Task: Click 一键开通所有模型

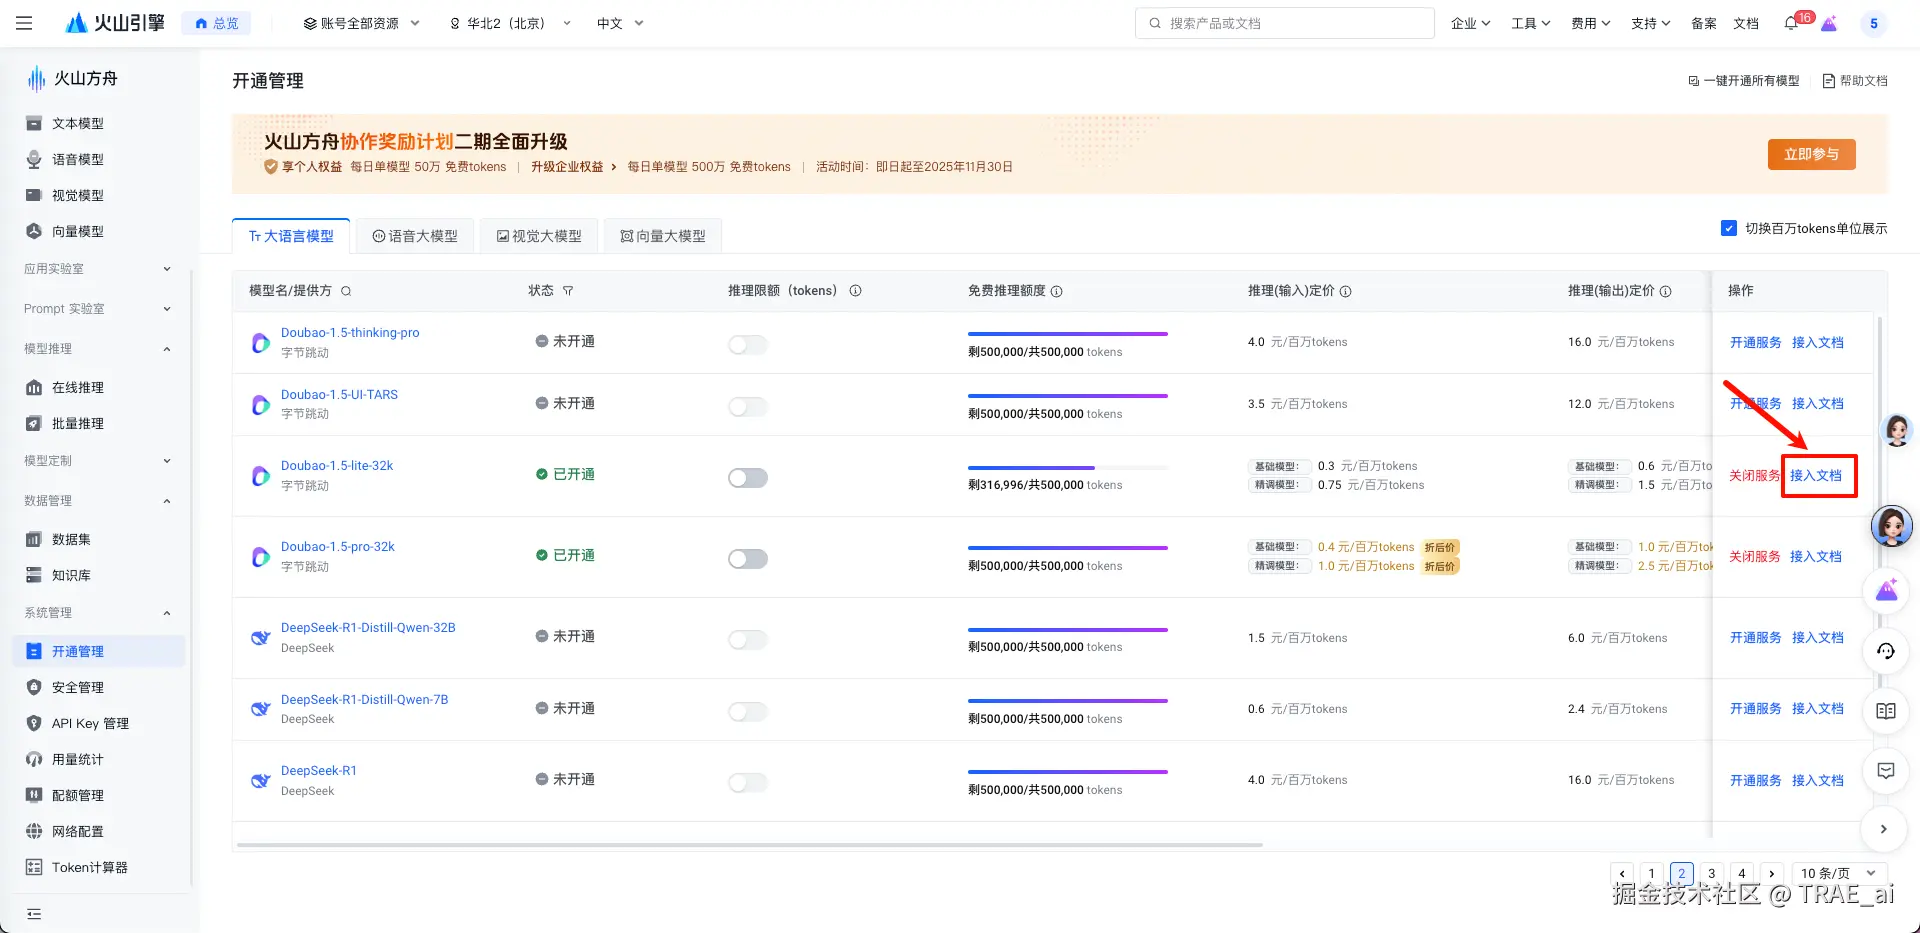Action: pos(1744,81)
